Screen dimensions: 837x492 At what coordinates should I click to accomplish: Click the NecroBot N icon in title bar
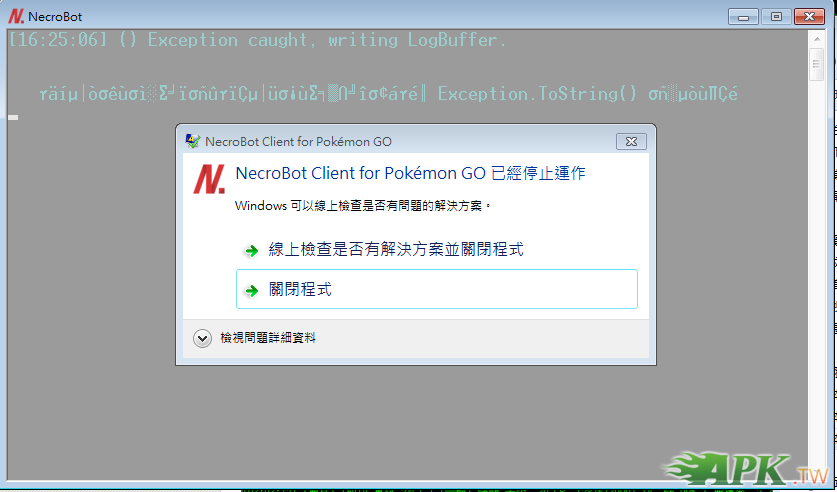click(16, 17)
